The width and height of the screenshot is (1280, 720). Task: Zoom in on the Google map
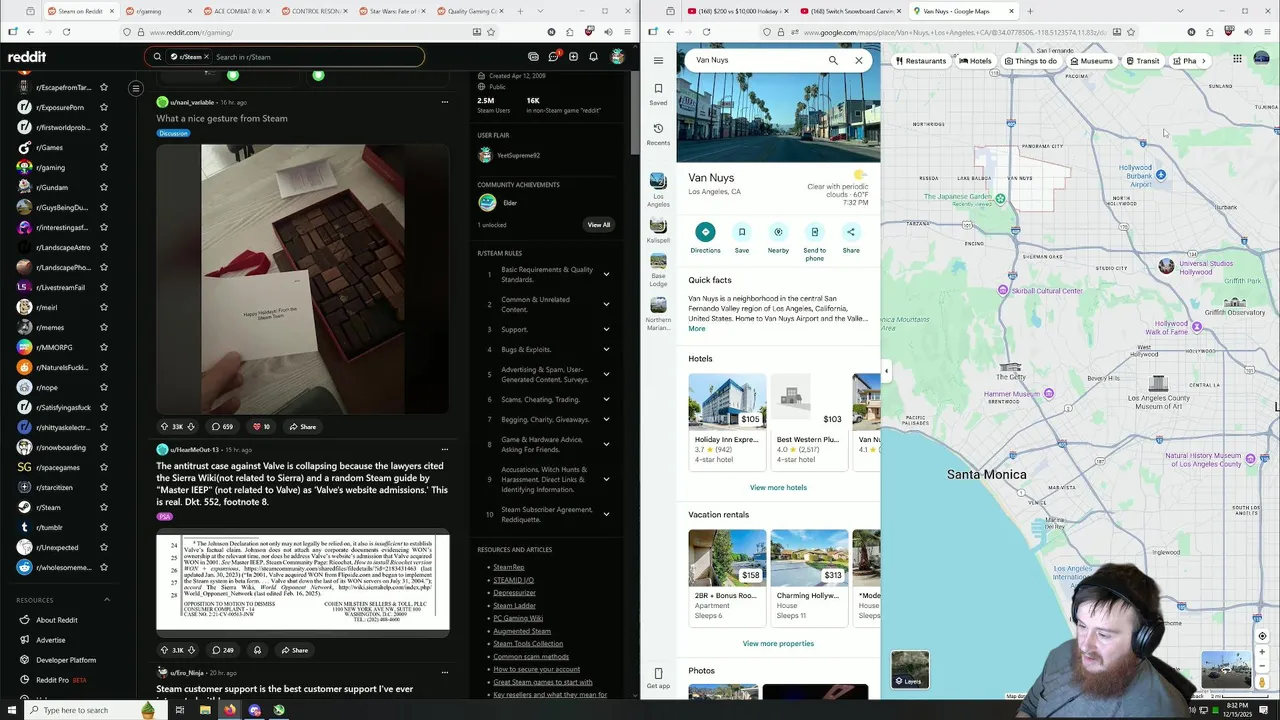click(1262, 652)
